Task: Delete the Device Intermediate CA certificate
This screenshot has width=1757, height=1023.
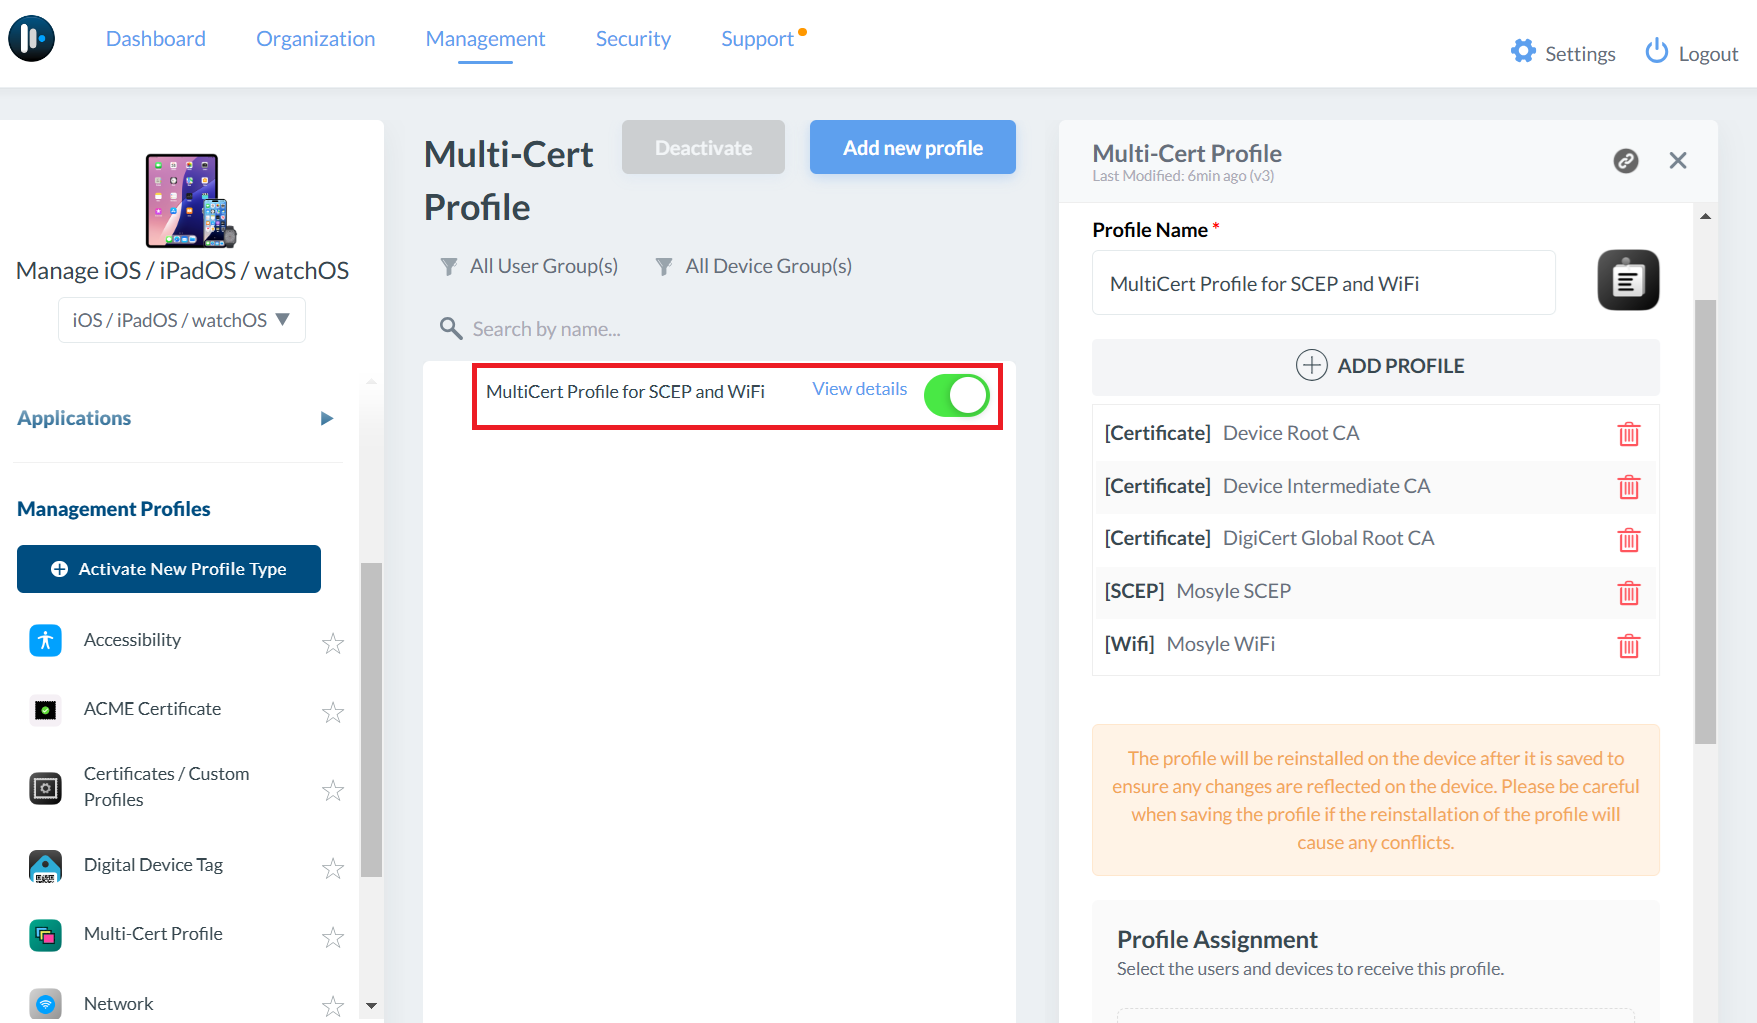Action: (1629, 487)
